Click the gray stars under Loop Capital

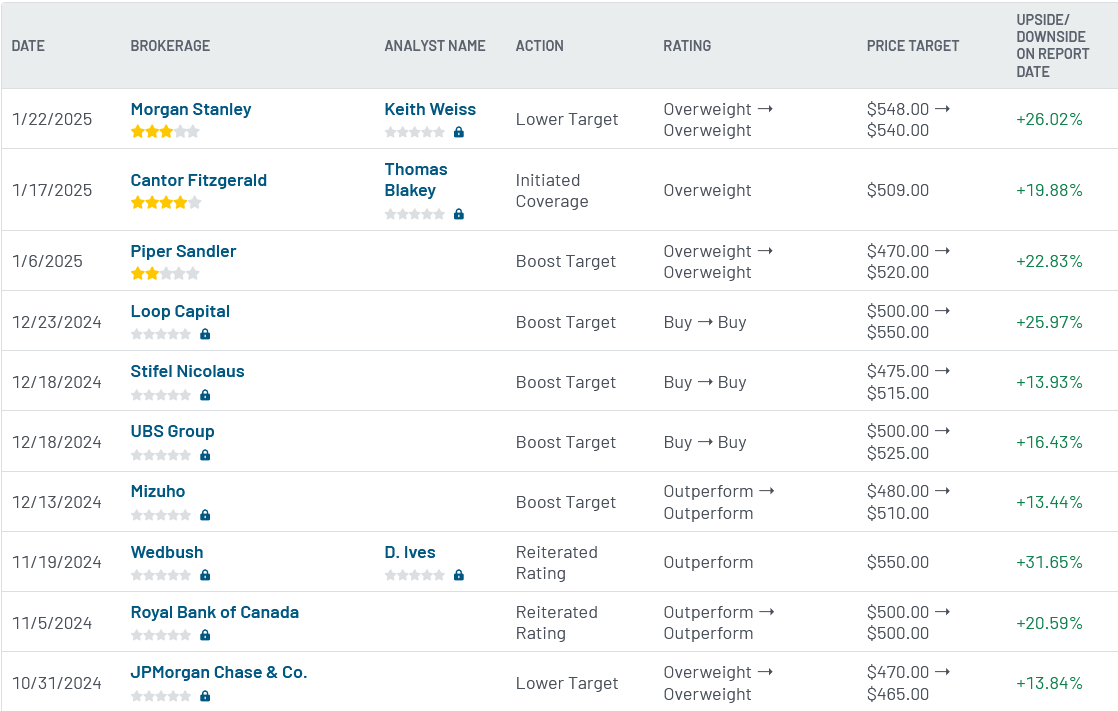tap(161, 334)
